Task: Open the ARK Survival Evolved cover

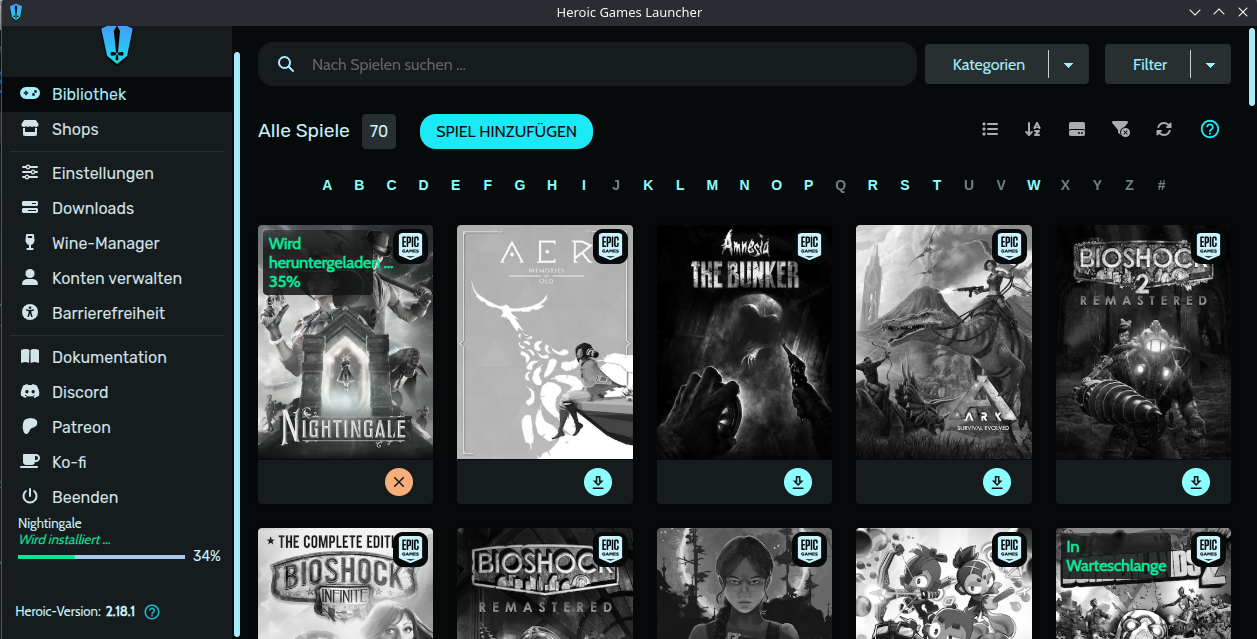Action: coord(944,342)
